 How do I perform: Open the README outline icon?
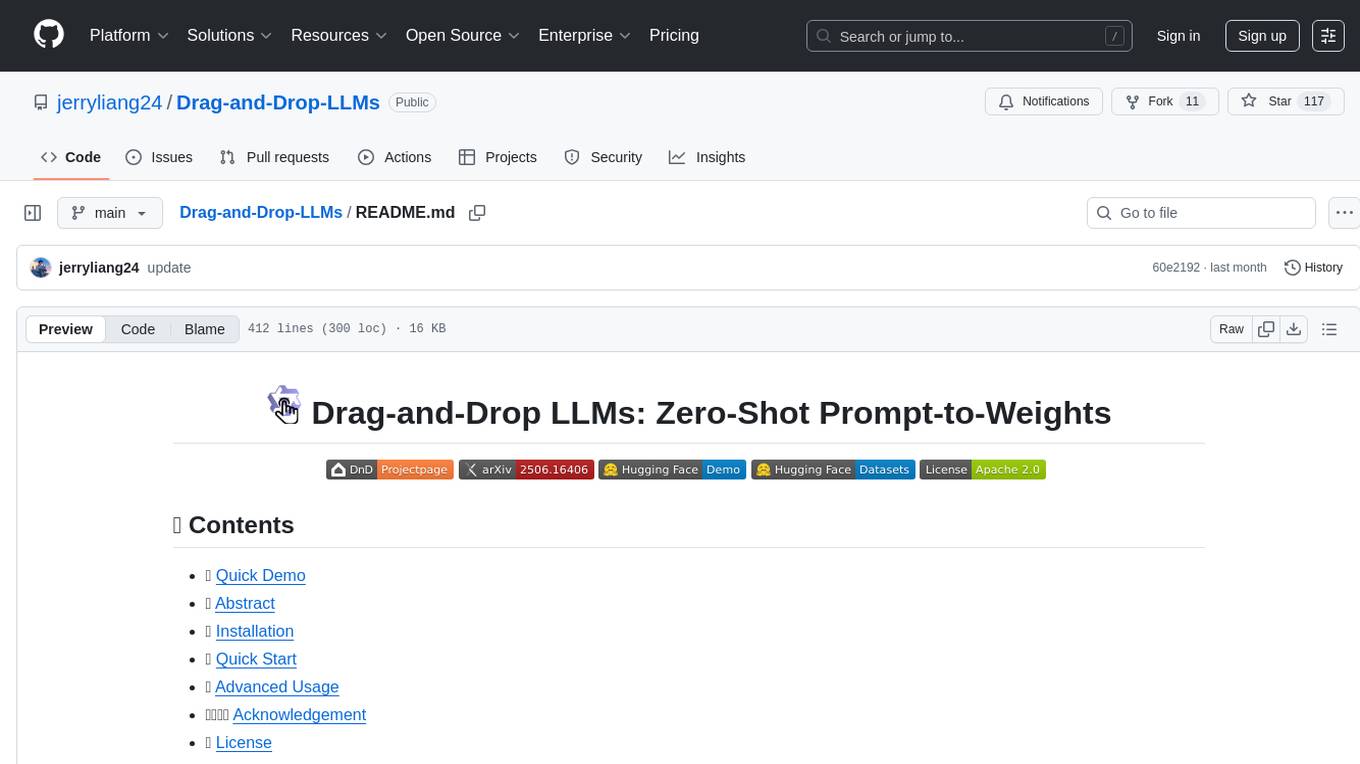[x=1329, y=329]
